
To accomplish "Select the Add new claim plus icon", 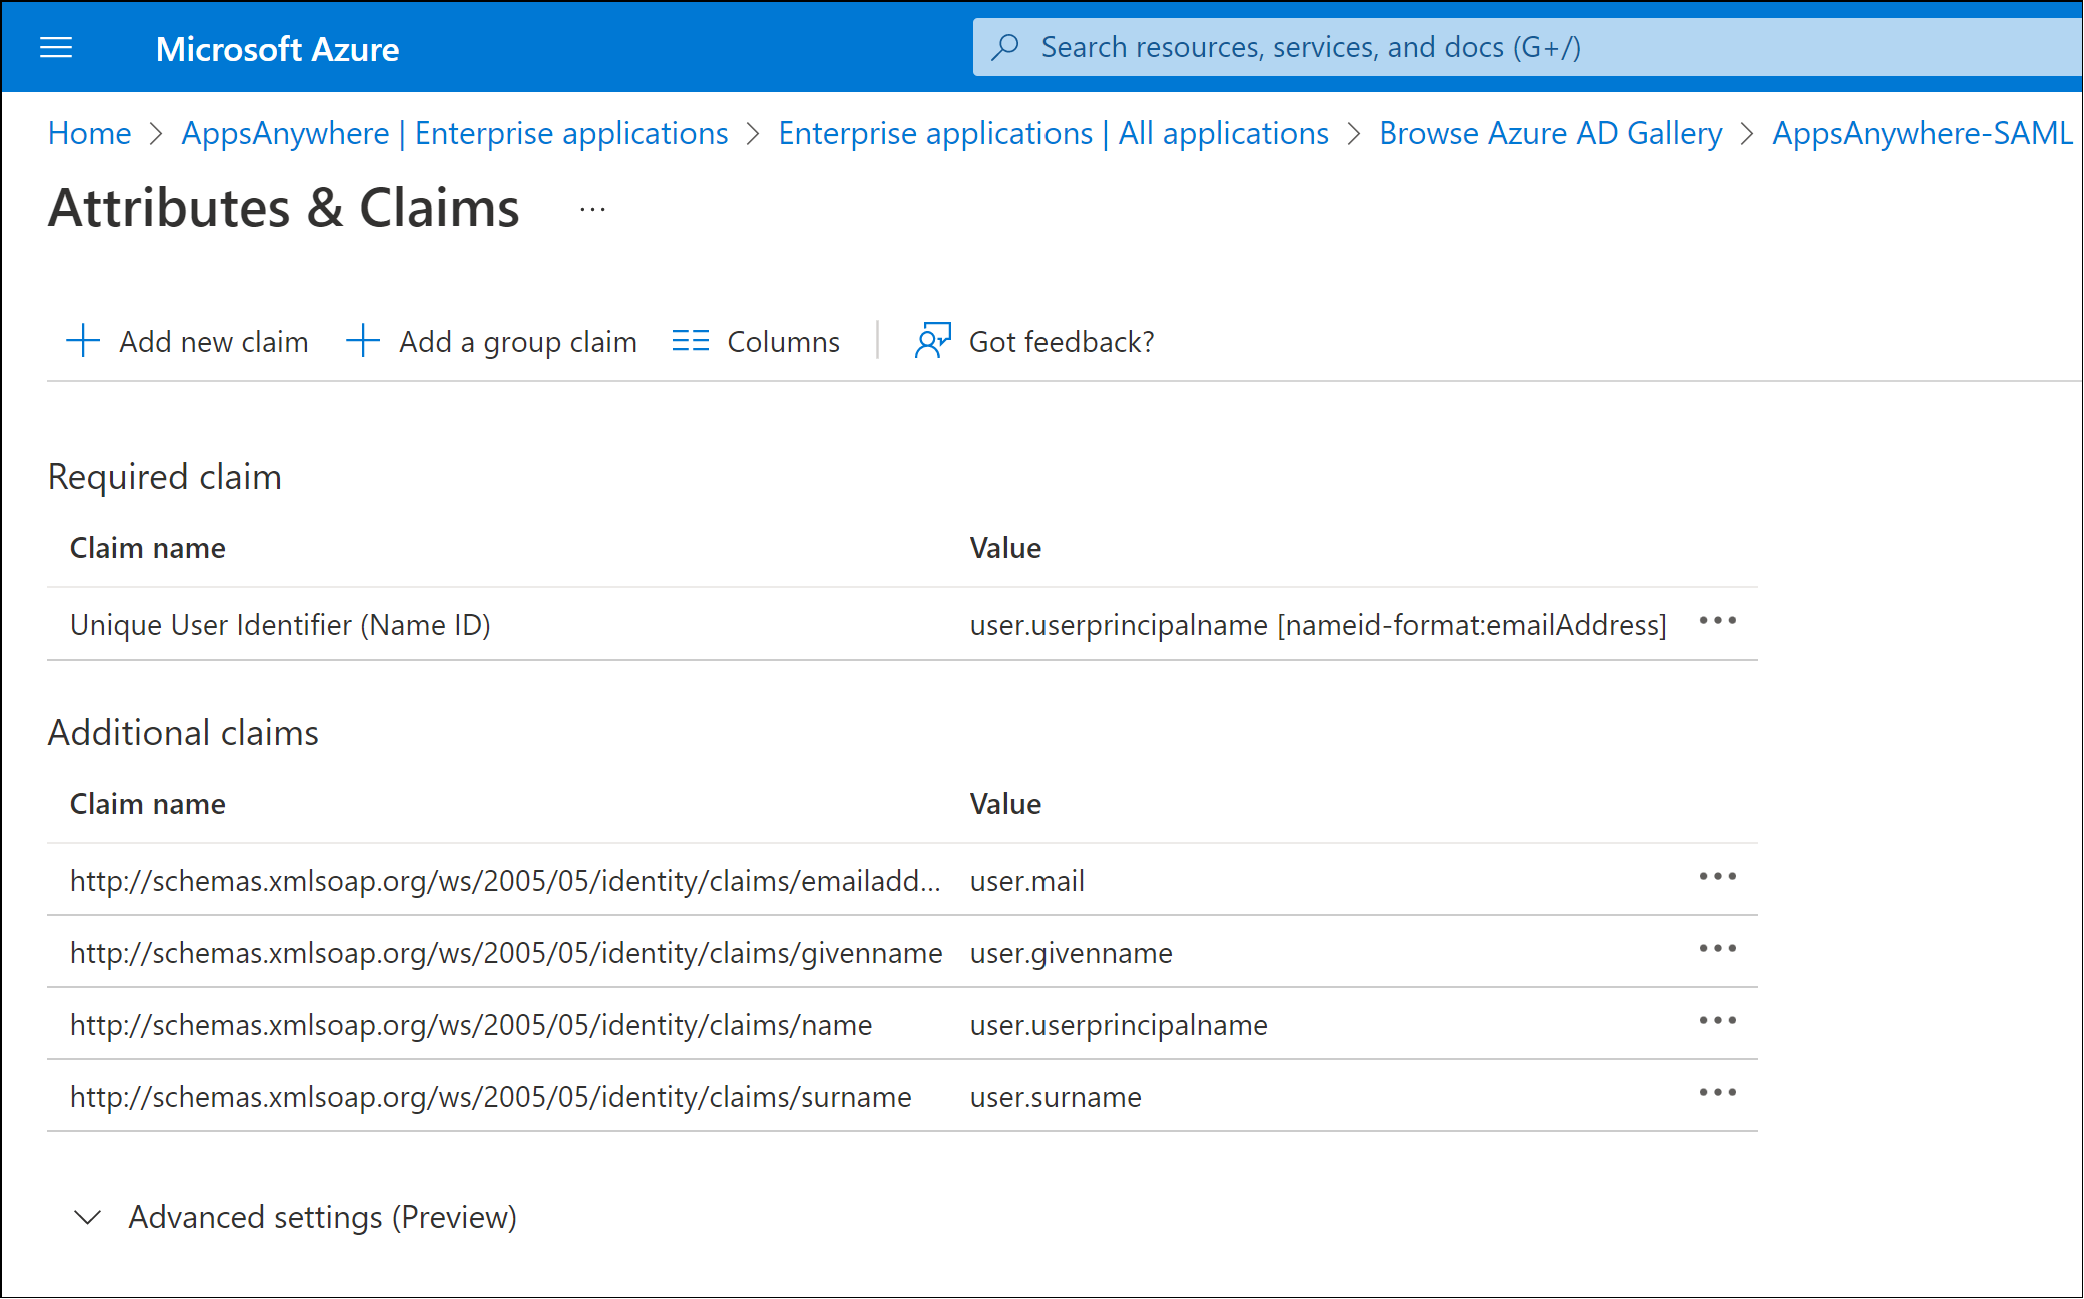I will [83, 340].
